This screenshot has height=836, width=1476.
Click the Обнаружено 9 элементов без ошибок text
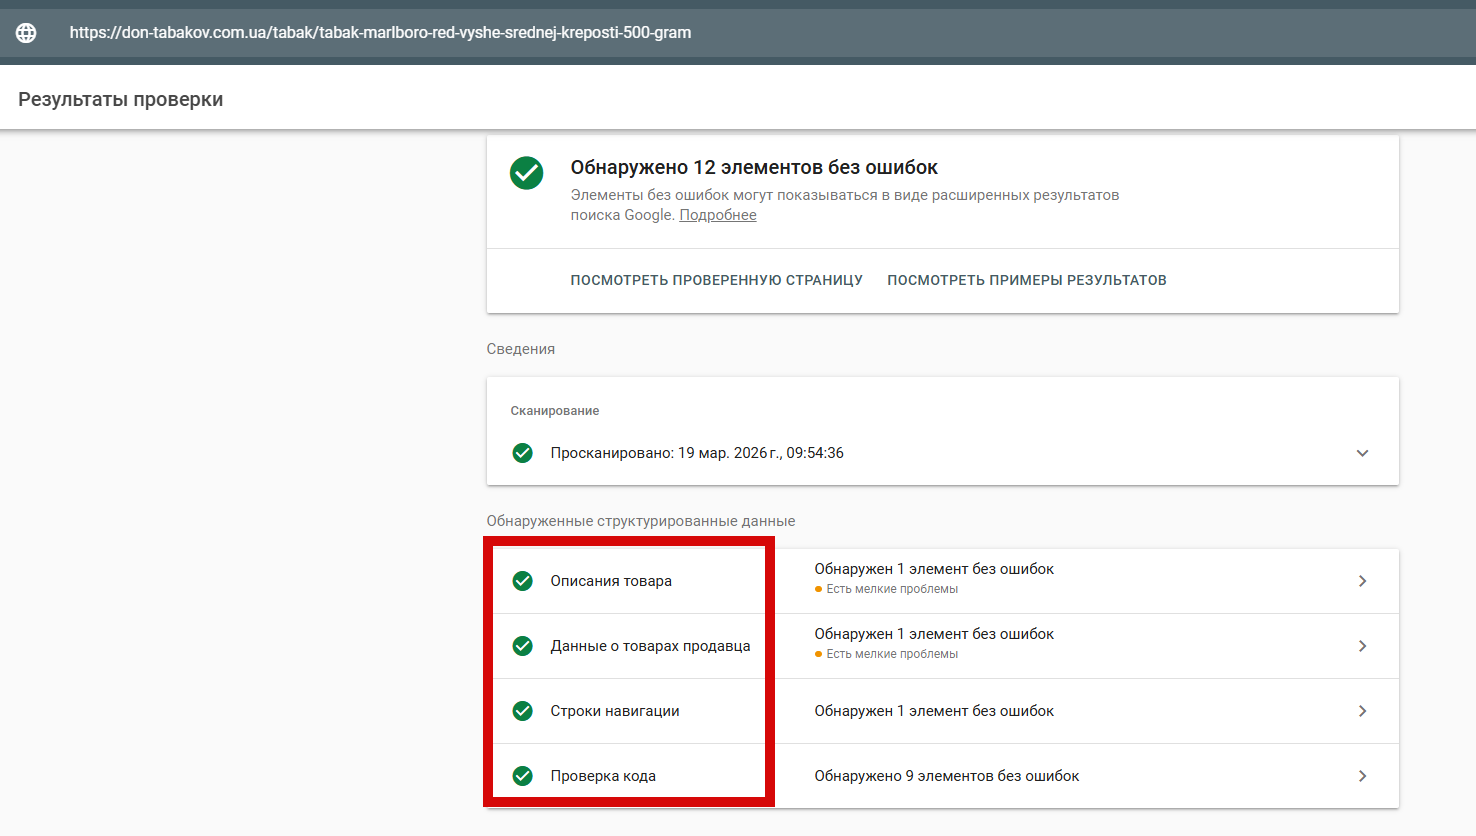[947, 776]
